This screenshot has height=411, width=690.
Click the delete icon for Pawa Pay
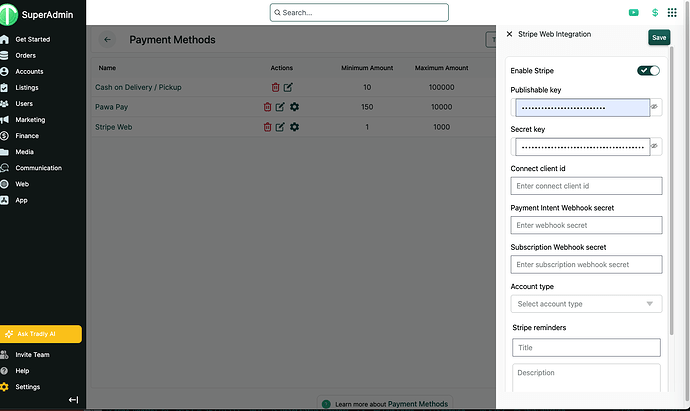tap(267, 107)
